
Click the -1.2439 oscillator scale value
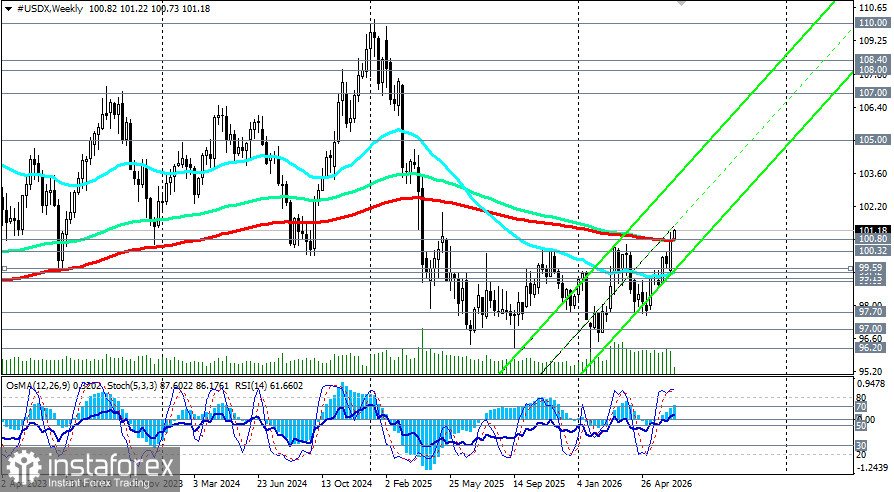pos(872,467)
